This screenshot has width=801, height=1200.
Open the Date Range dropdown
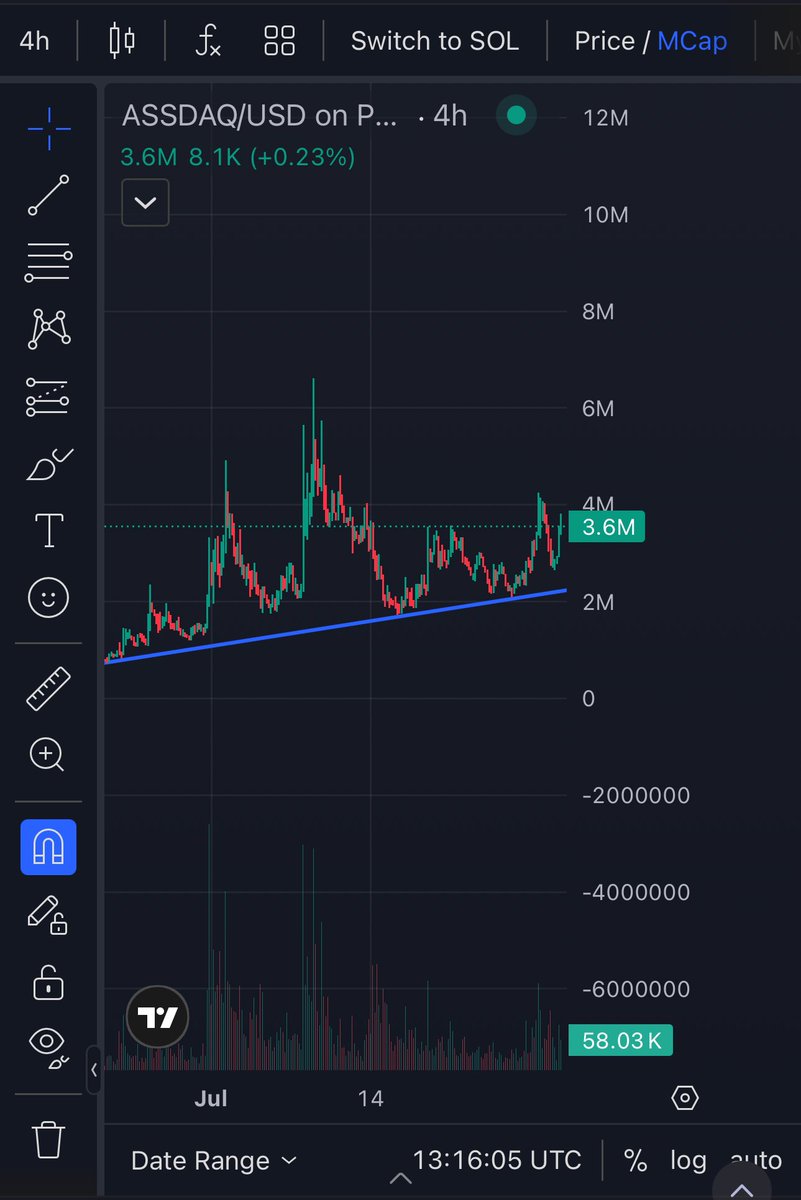pyautogui.click(x=213, y=1160)
